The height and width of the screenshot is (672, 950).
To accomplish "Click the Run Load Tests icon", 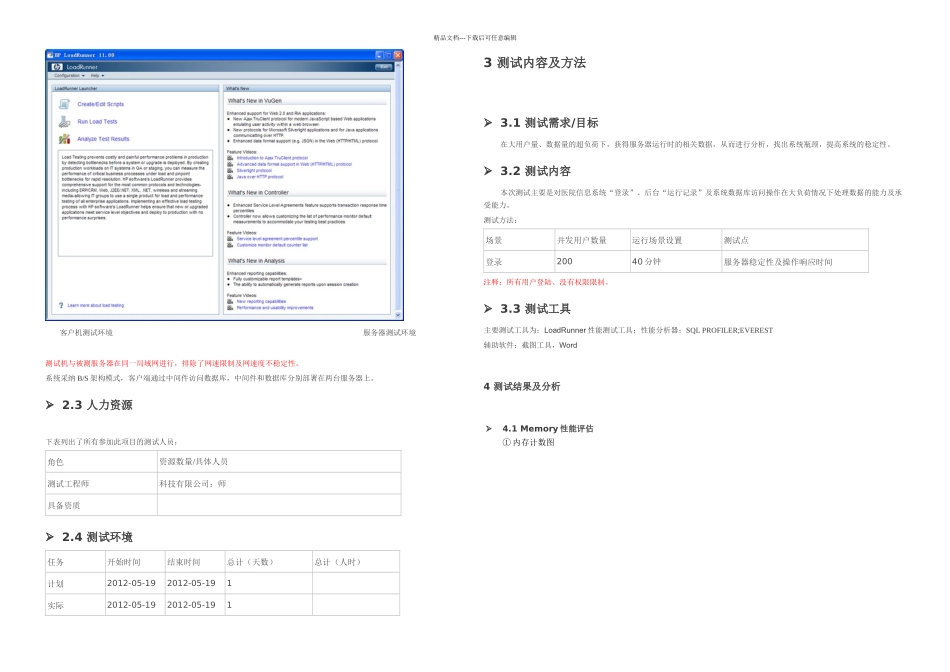I will point(64,122).
